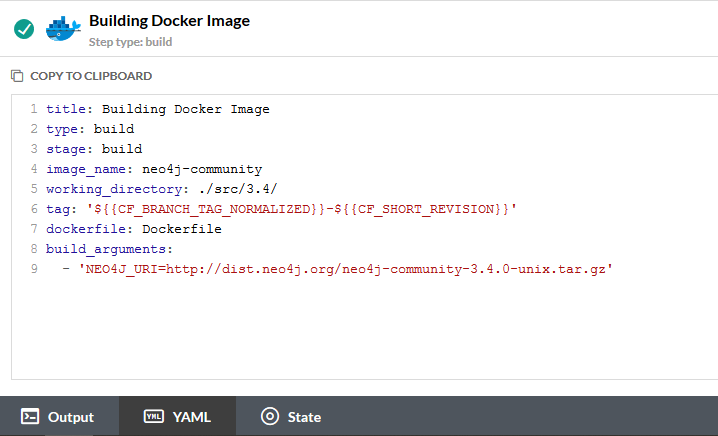Place cursor on "type: build" line
This screenshot has height=436, width=718.
coord(90,129)
